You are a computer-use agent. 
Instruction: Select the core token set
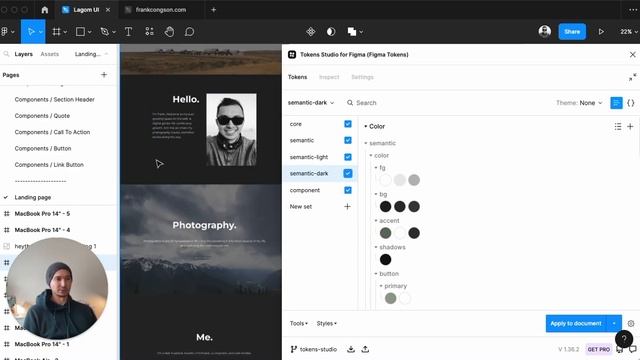[x=296, y=124]
